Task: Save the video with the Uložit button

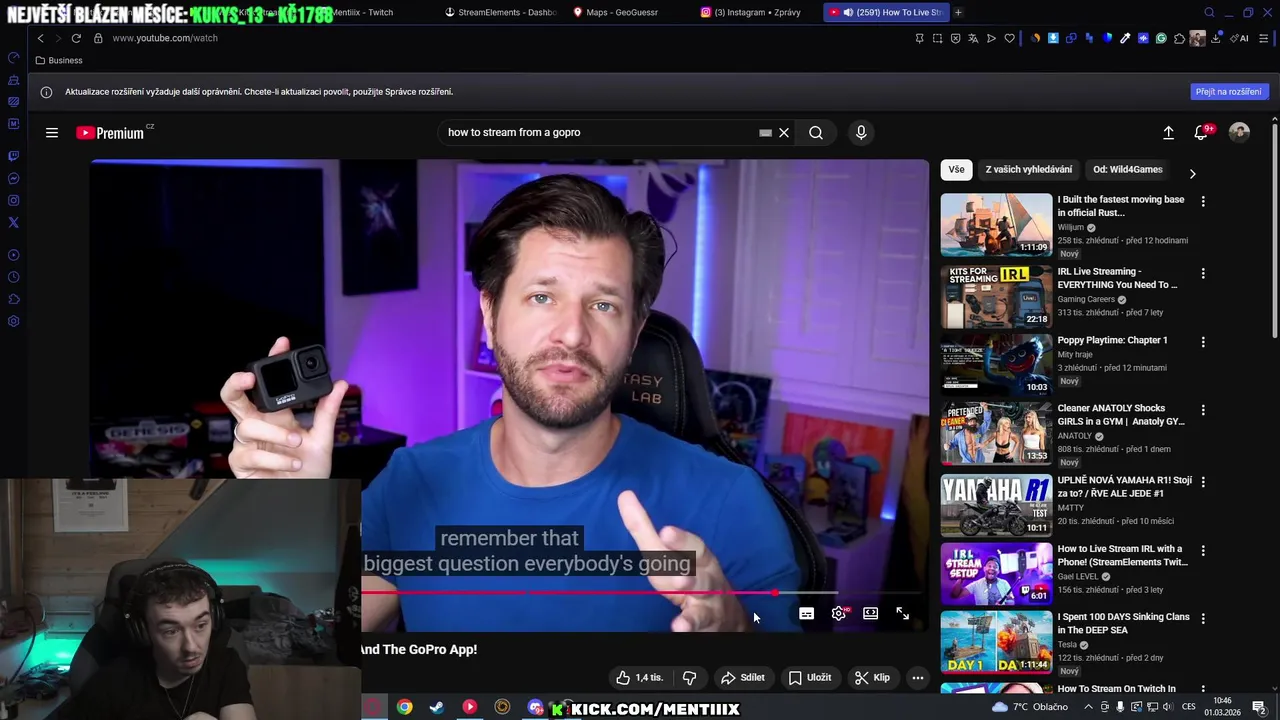Action: point(810,678)
